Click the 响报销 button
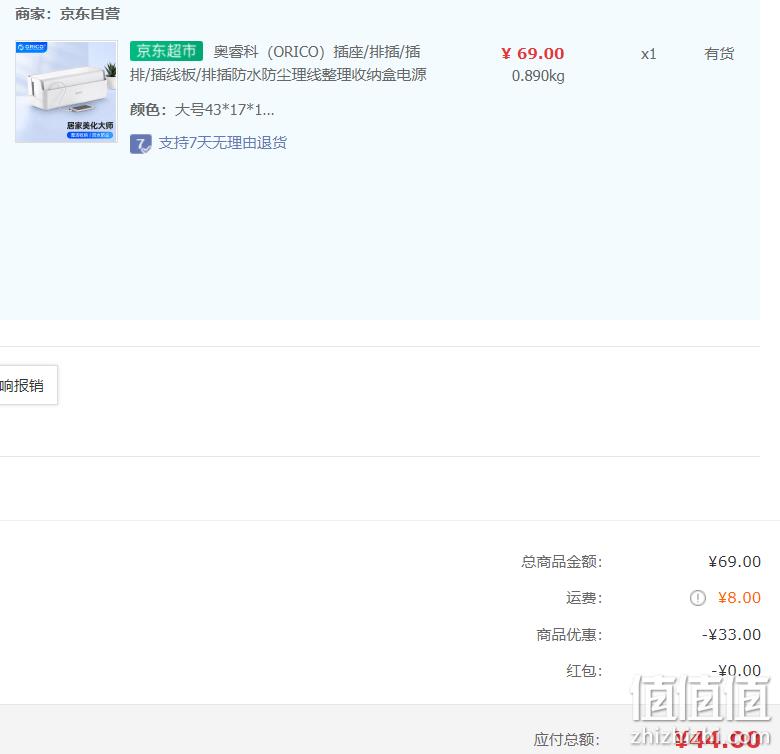The image size is (780, 754). pyautogui.click(x=28, y=385)
